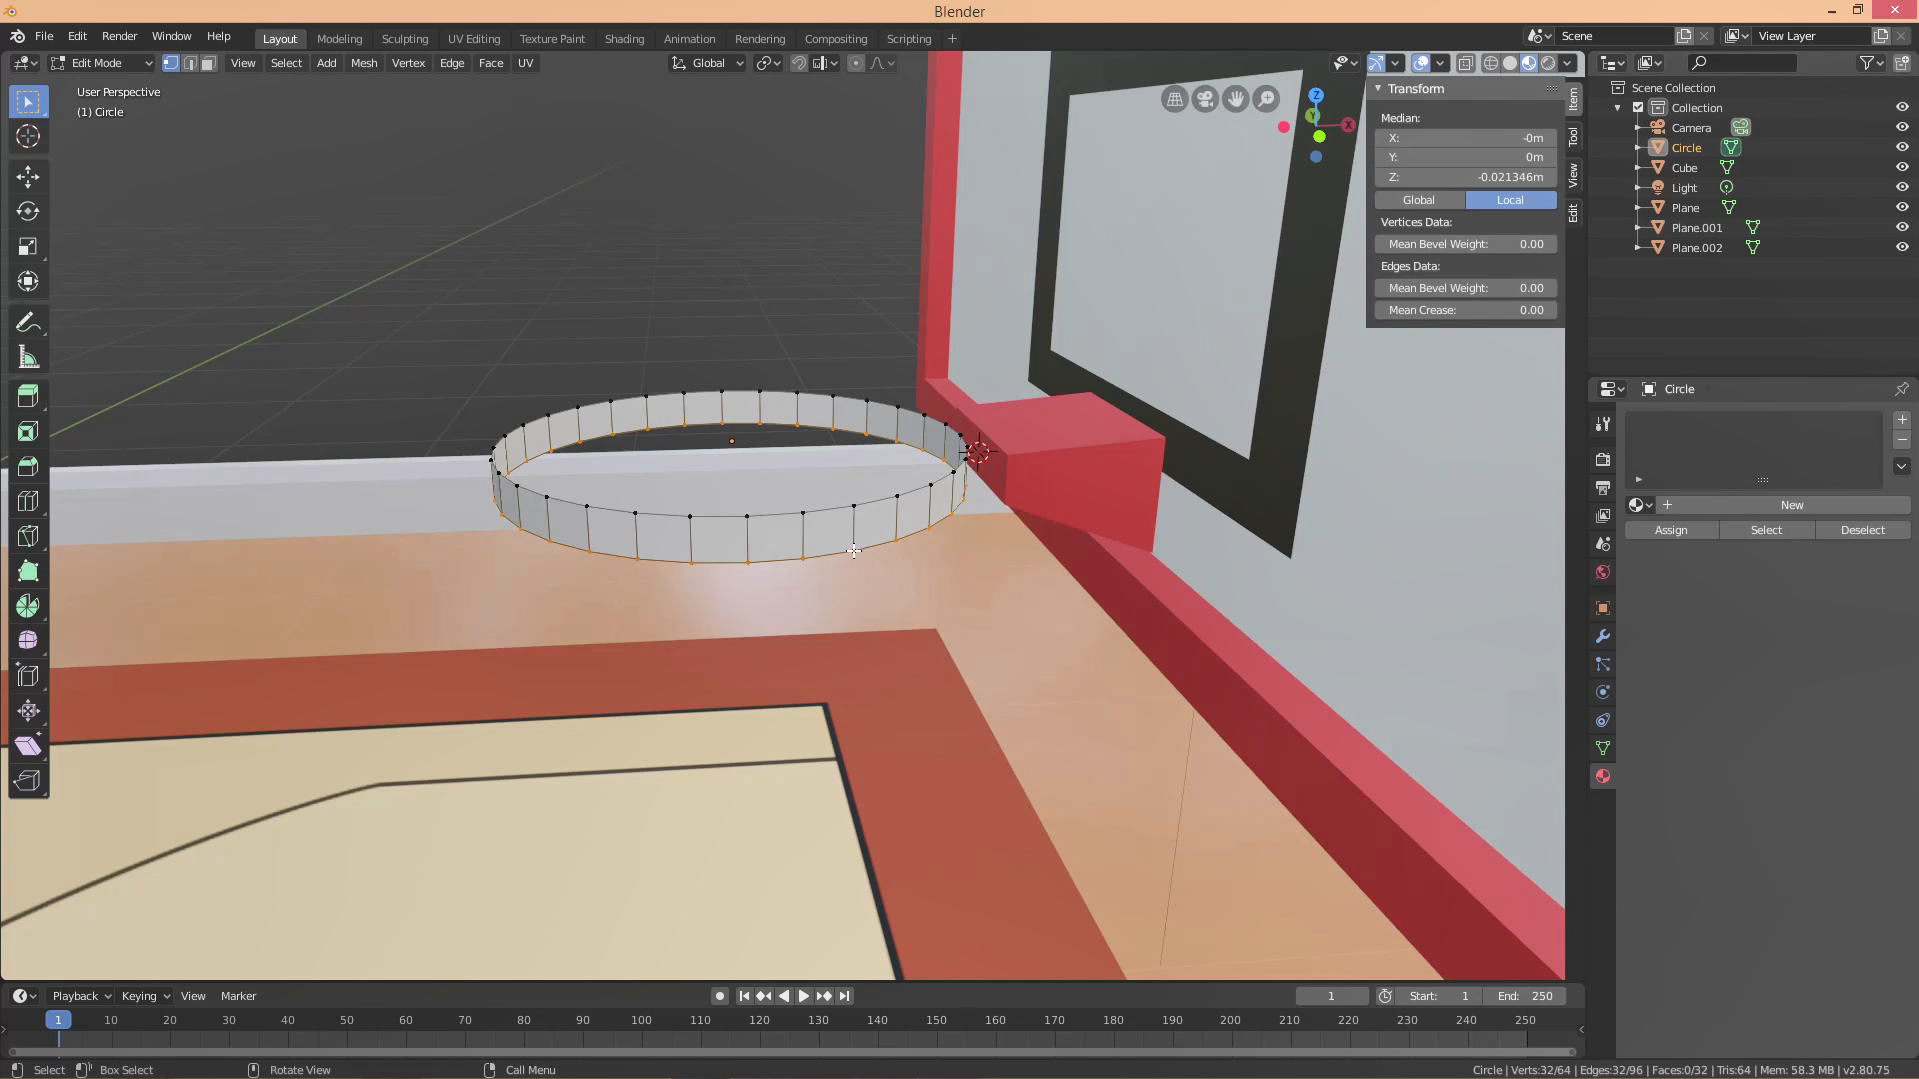Collapse the Transform panel
This screenshot has height=1079, width=1919.
pyautogui.click(x=1378, y=89)
